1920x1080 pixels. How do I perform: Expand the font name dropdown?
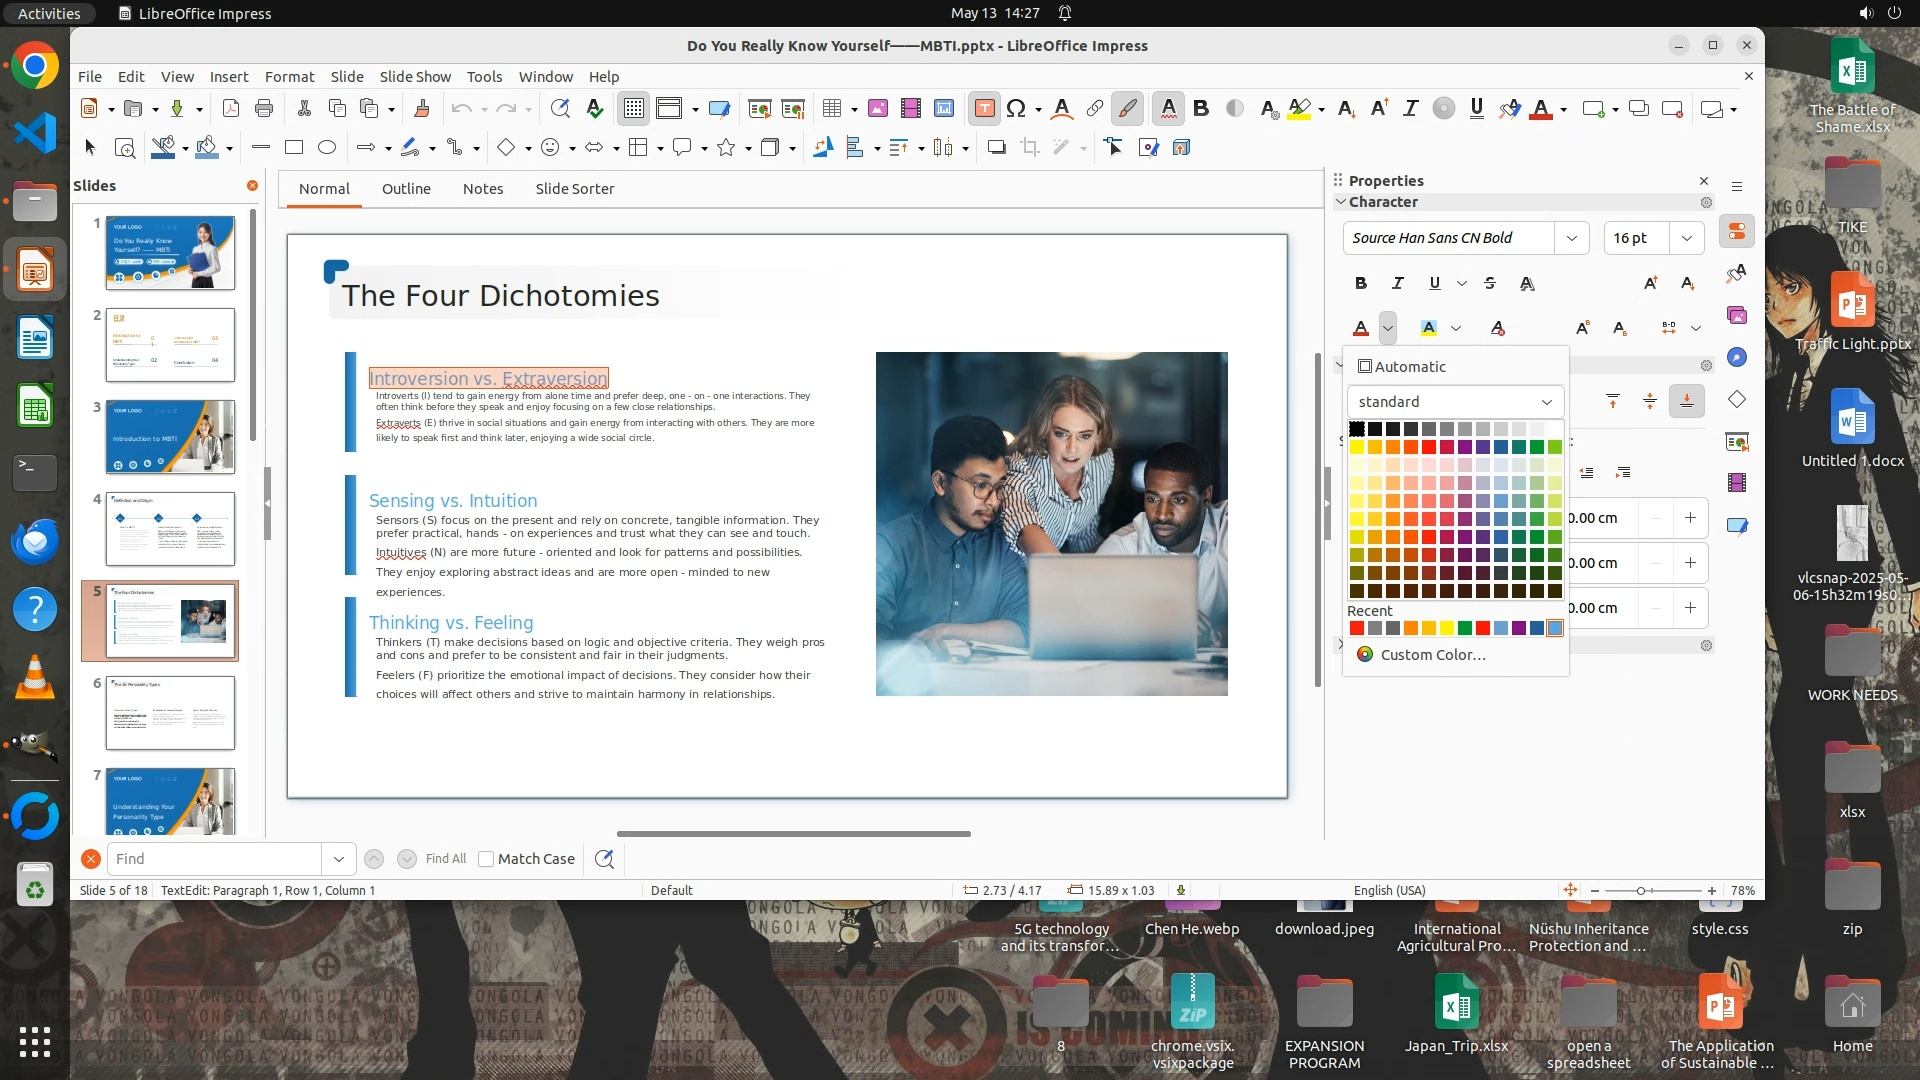tap(1571, 238)
